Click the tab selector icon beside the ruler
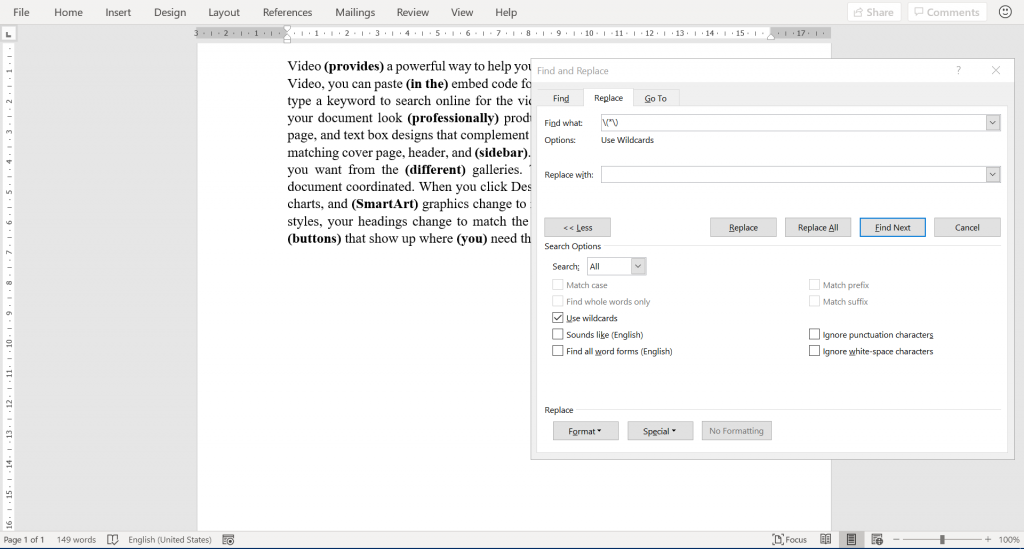1024x549 pixels. point(9,33)
